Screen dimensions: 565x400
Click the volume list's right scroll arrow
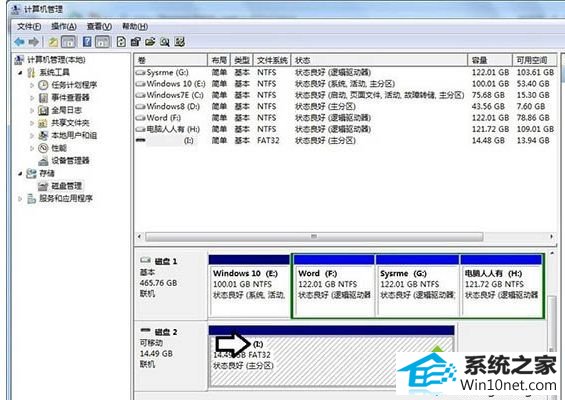point(551,237)
